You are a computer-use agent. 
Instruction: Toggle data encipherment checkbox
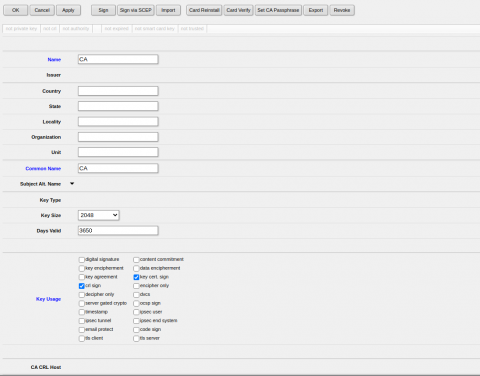click(136, 268)
